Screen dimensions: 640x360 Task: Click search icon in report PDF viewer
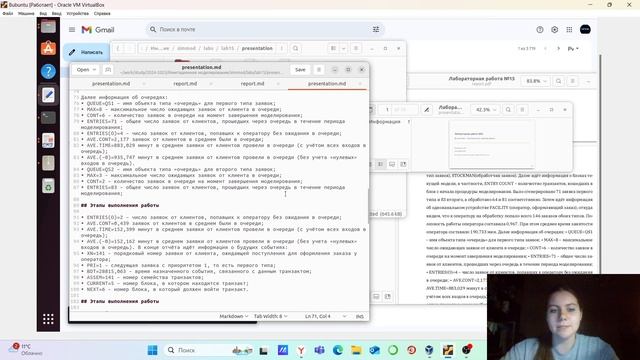(558, 81)
